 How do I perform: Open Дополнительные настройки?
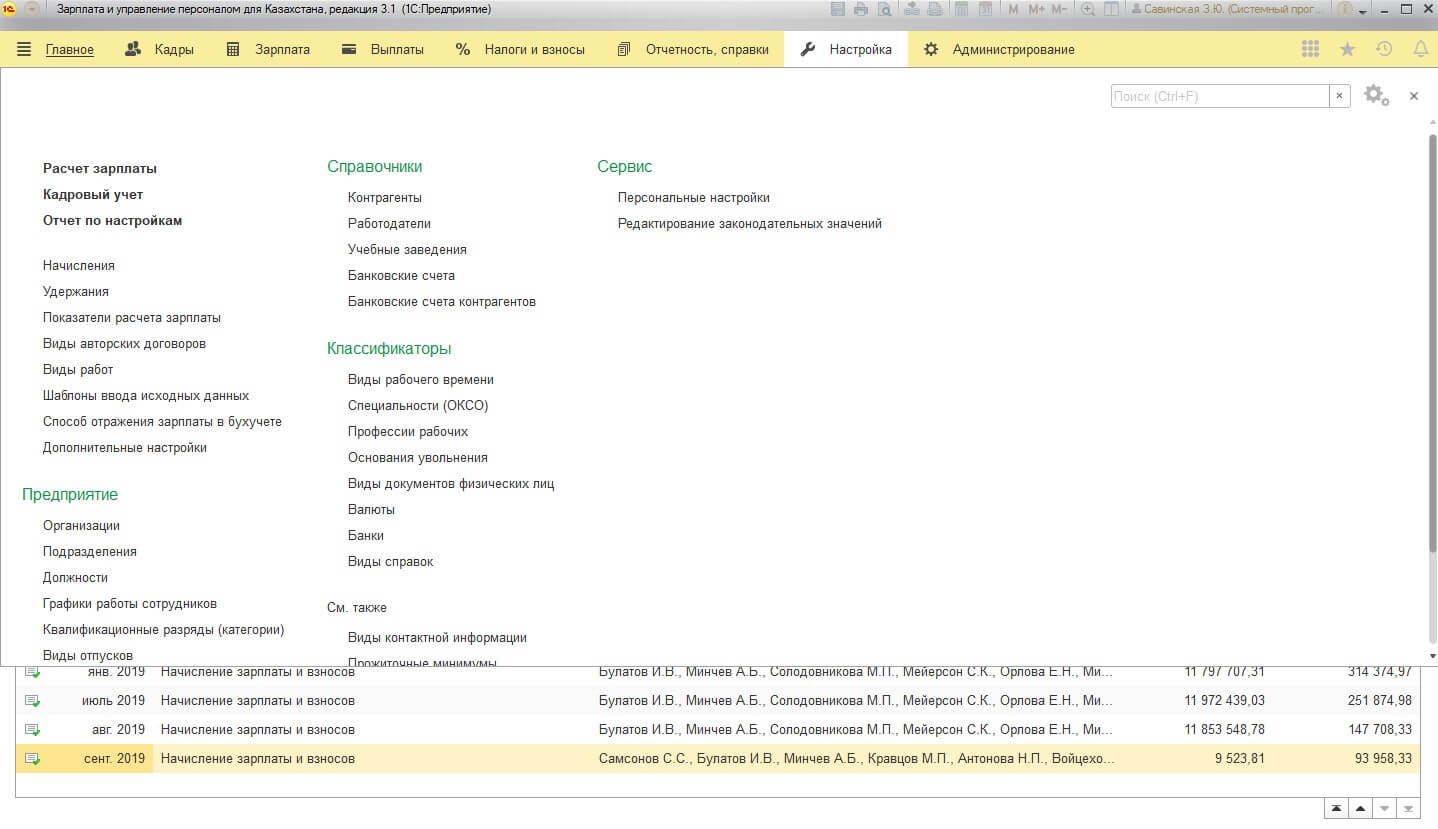125,448
